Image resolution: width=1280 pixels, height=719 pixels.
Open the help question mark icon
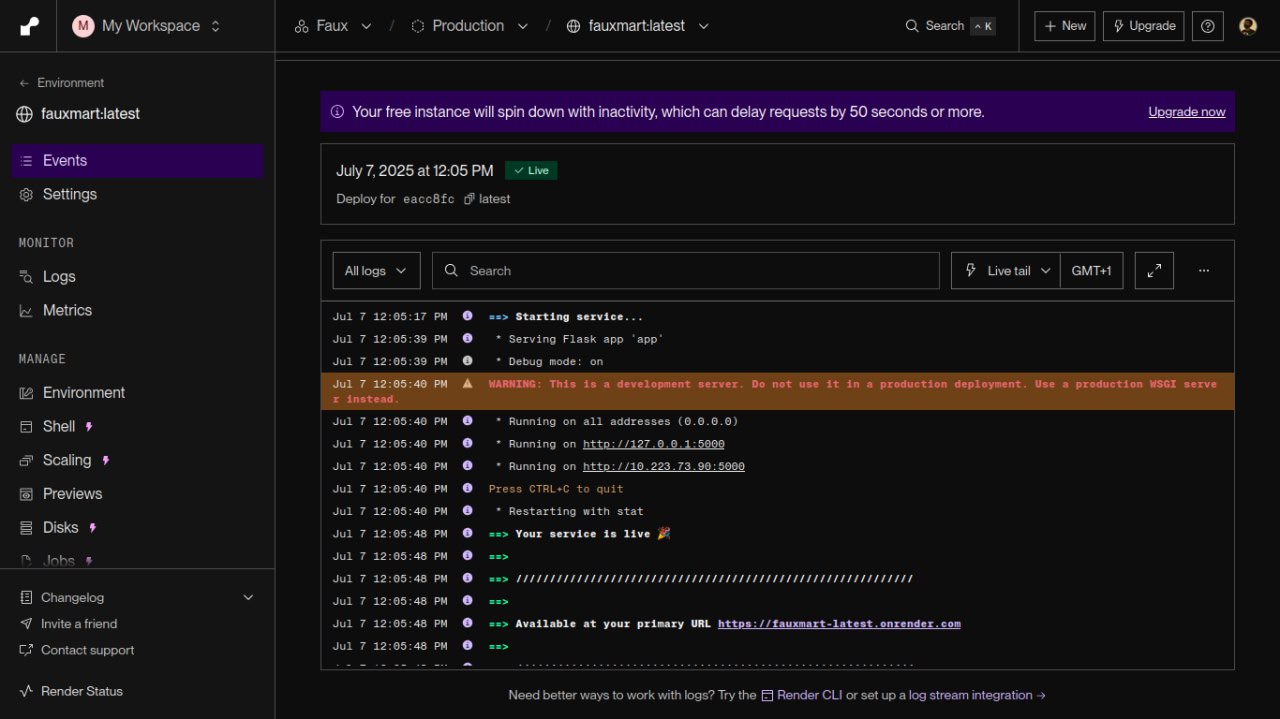(x=1208, y=26)
